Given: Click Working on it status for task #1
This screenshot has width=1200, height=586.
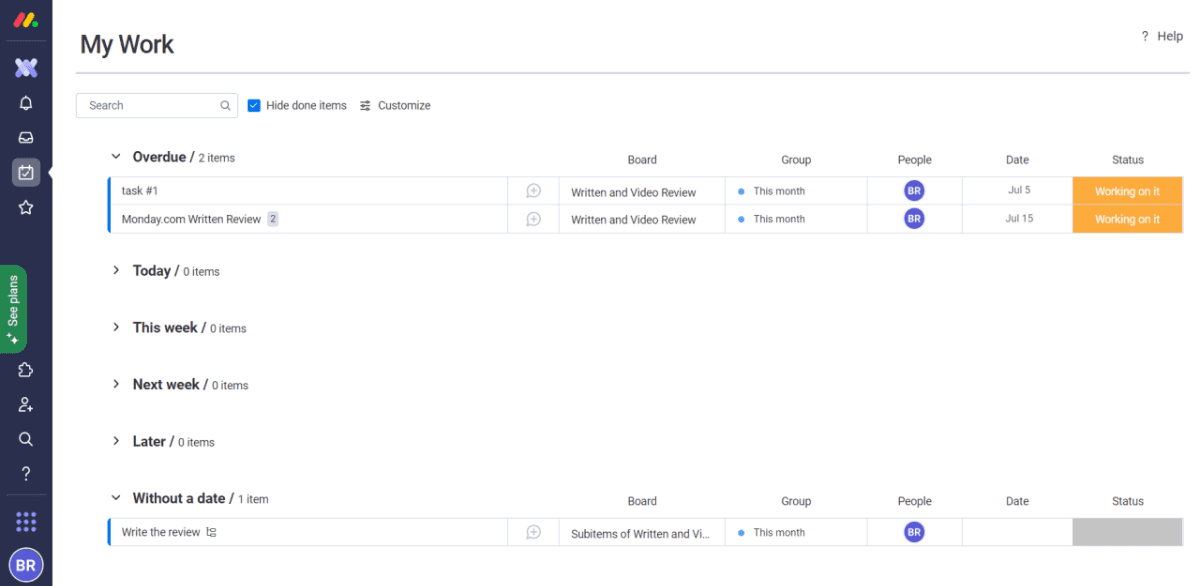Looking at the screenshot, I should (x=1127, y=191).
